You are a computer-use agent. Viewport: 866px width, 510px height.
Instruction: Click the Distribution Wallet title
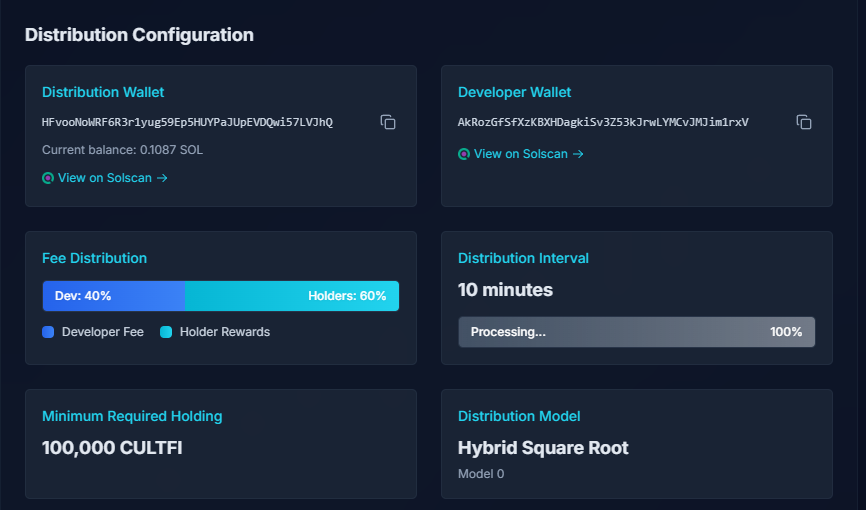(x=103, y=92)
